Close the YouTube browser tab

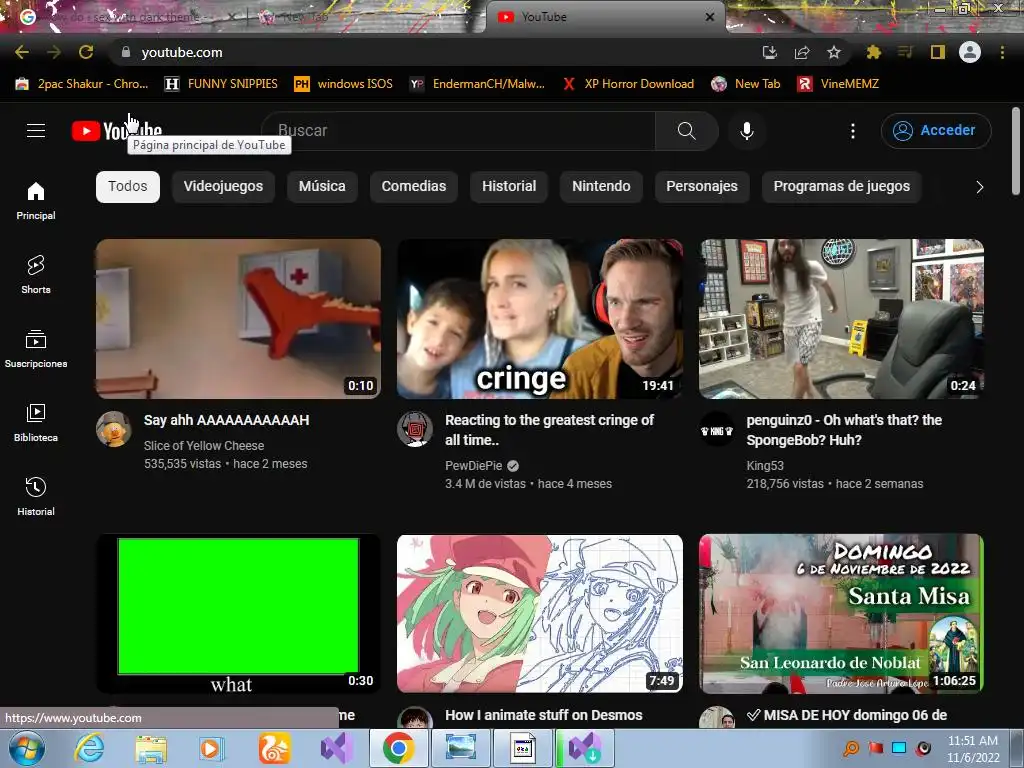[x=710, y=17]
